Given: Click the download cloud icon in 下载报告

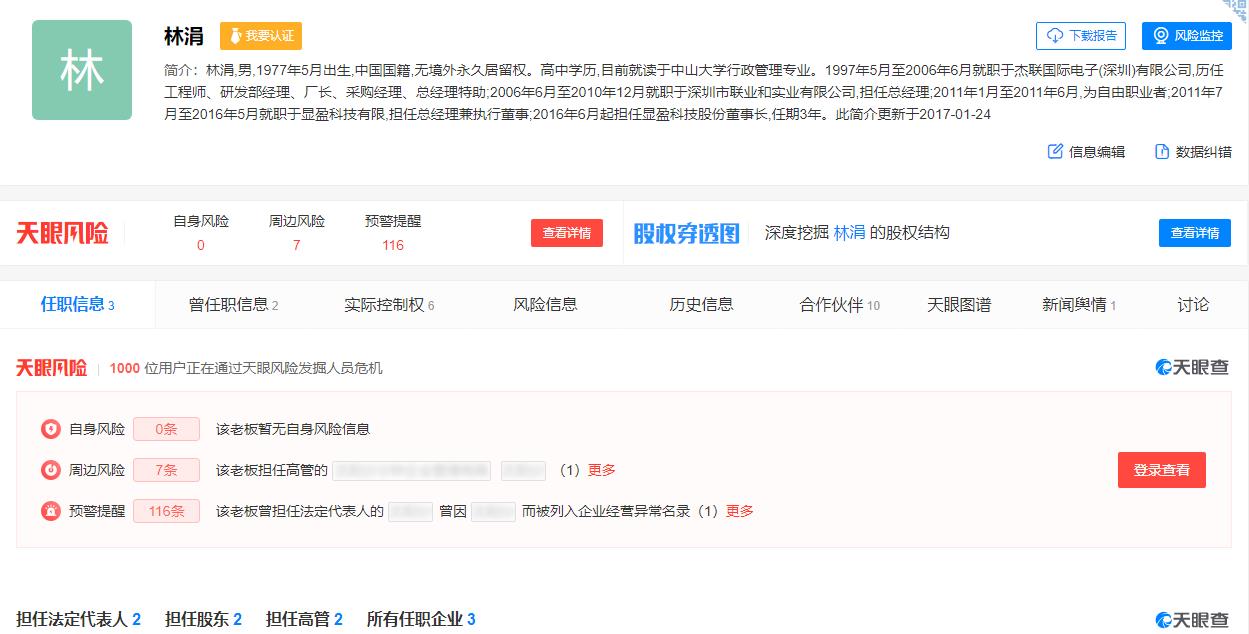Looking at the screenshot, I should click(1054, 36).
